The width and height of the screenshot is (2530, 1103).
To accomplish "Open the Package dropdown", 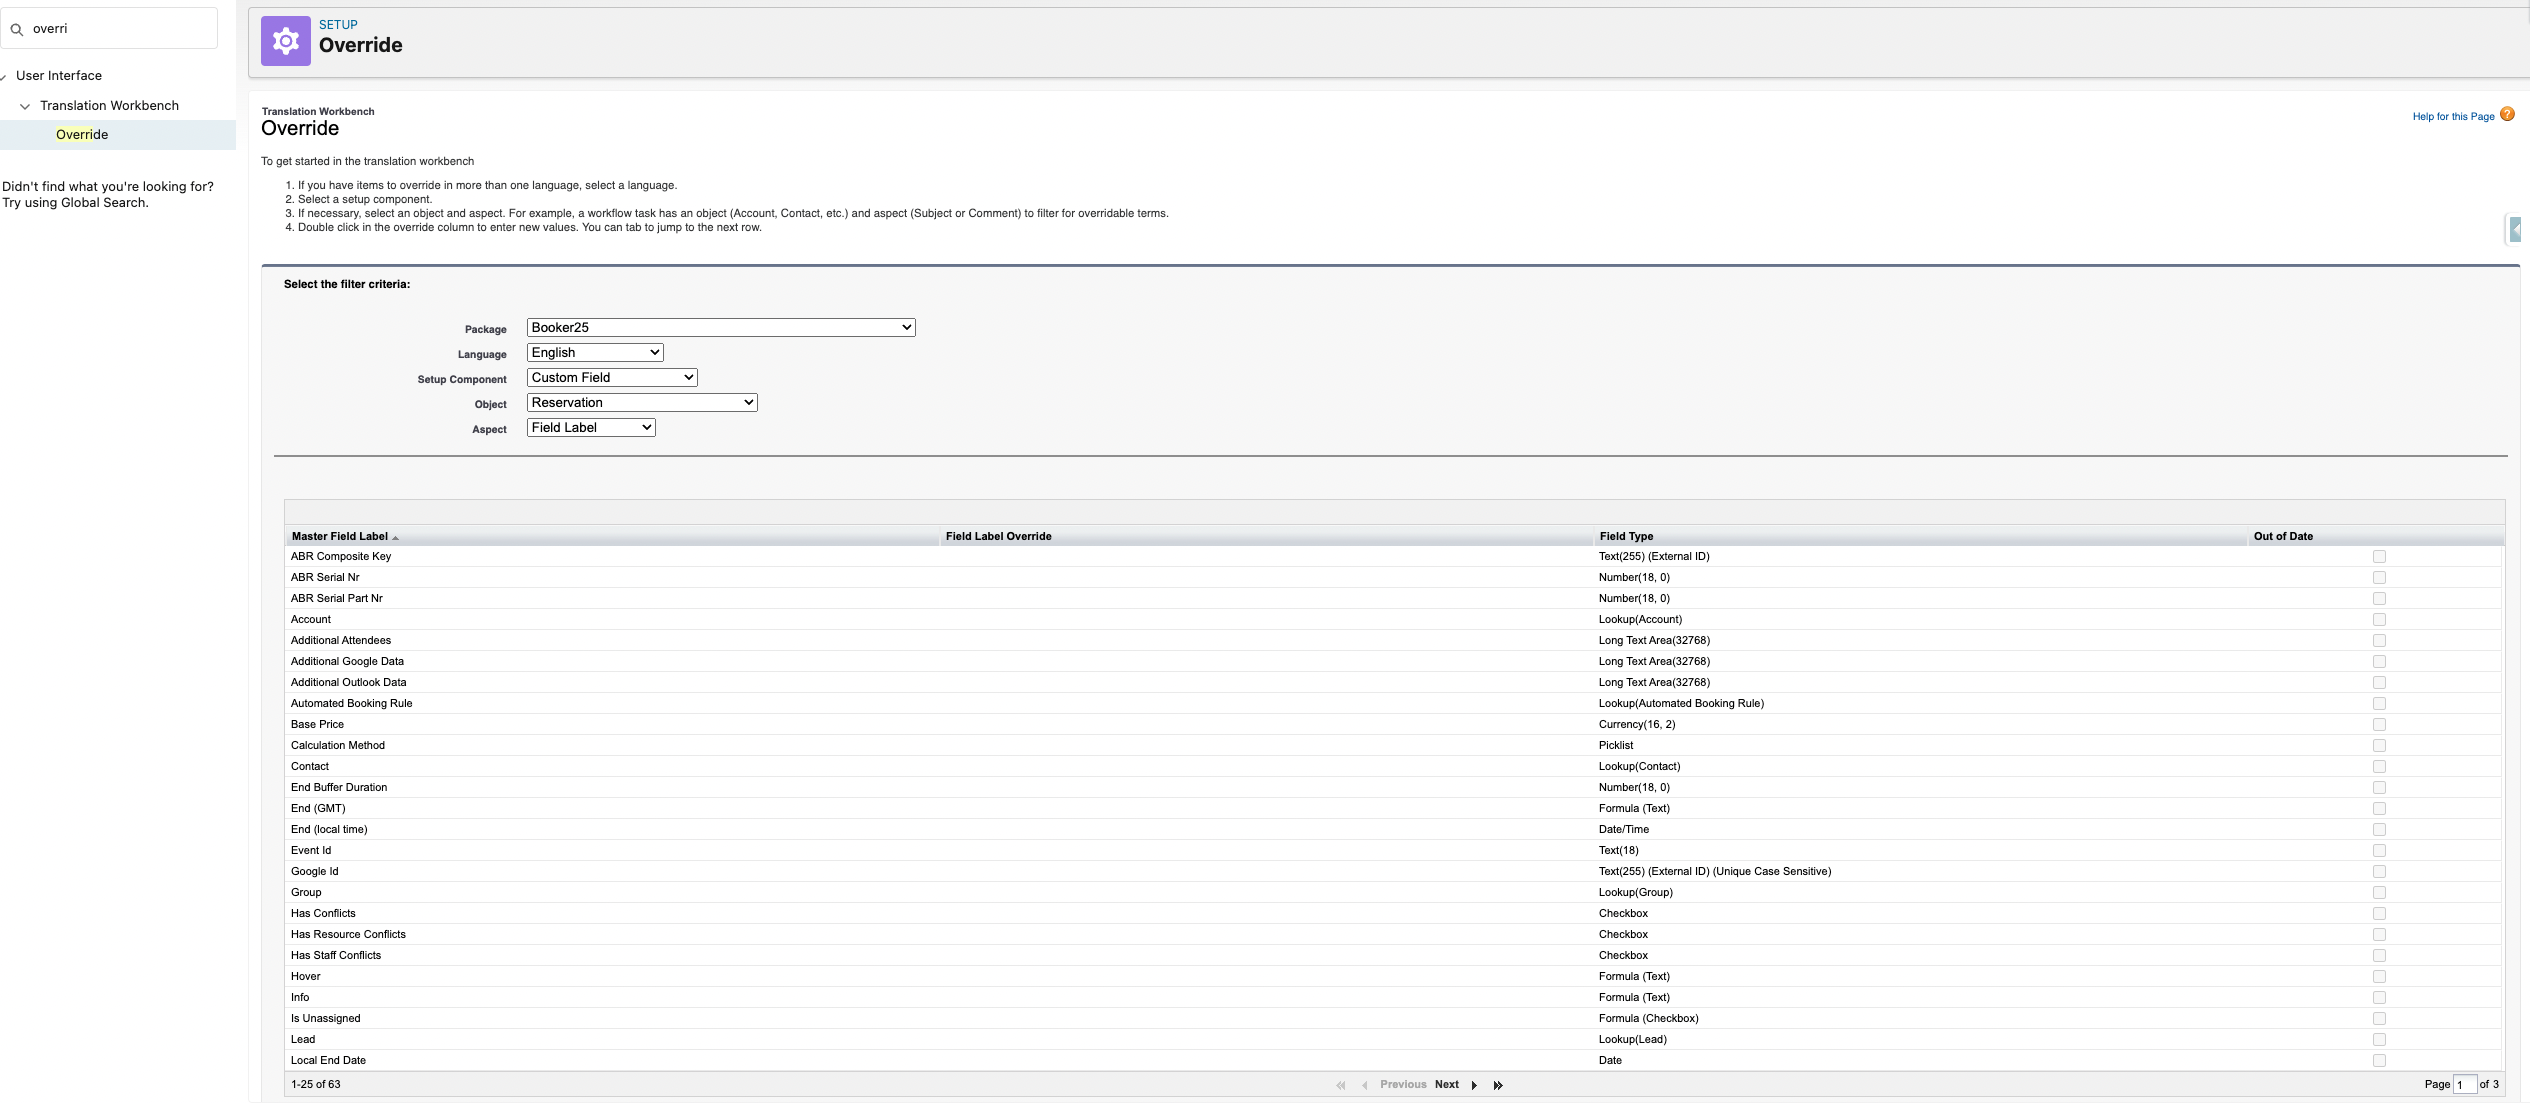I will (x=720, y=327).
